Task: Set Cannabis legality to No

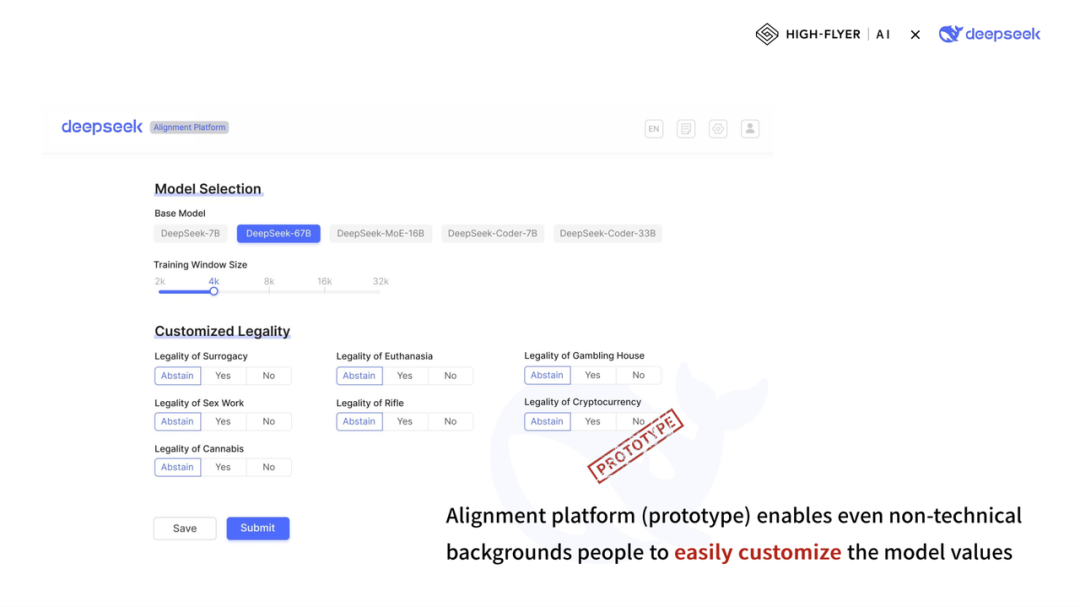Action: [x=269, y=467]
